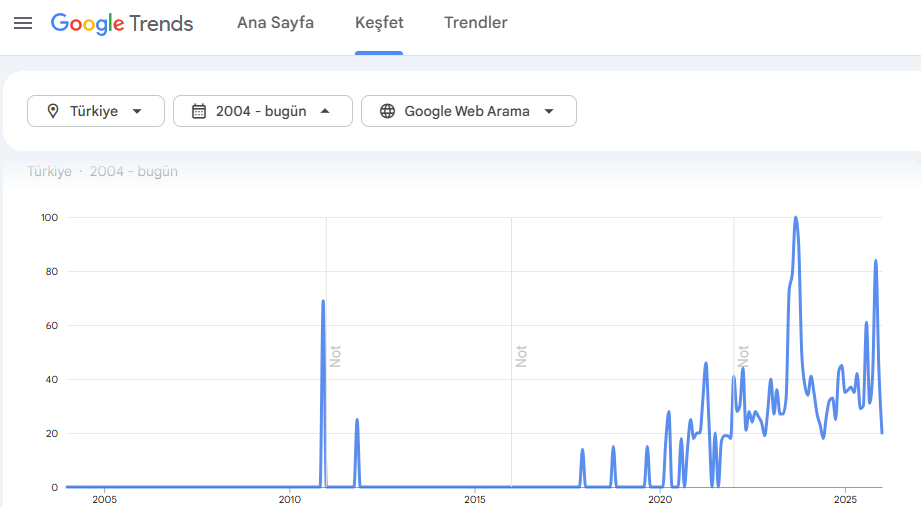The width and height of the screenshot is (921, 507).
Task: Select the Keşfet tab
Action: tap(379, 22)
